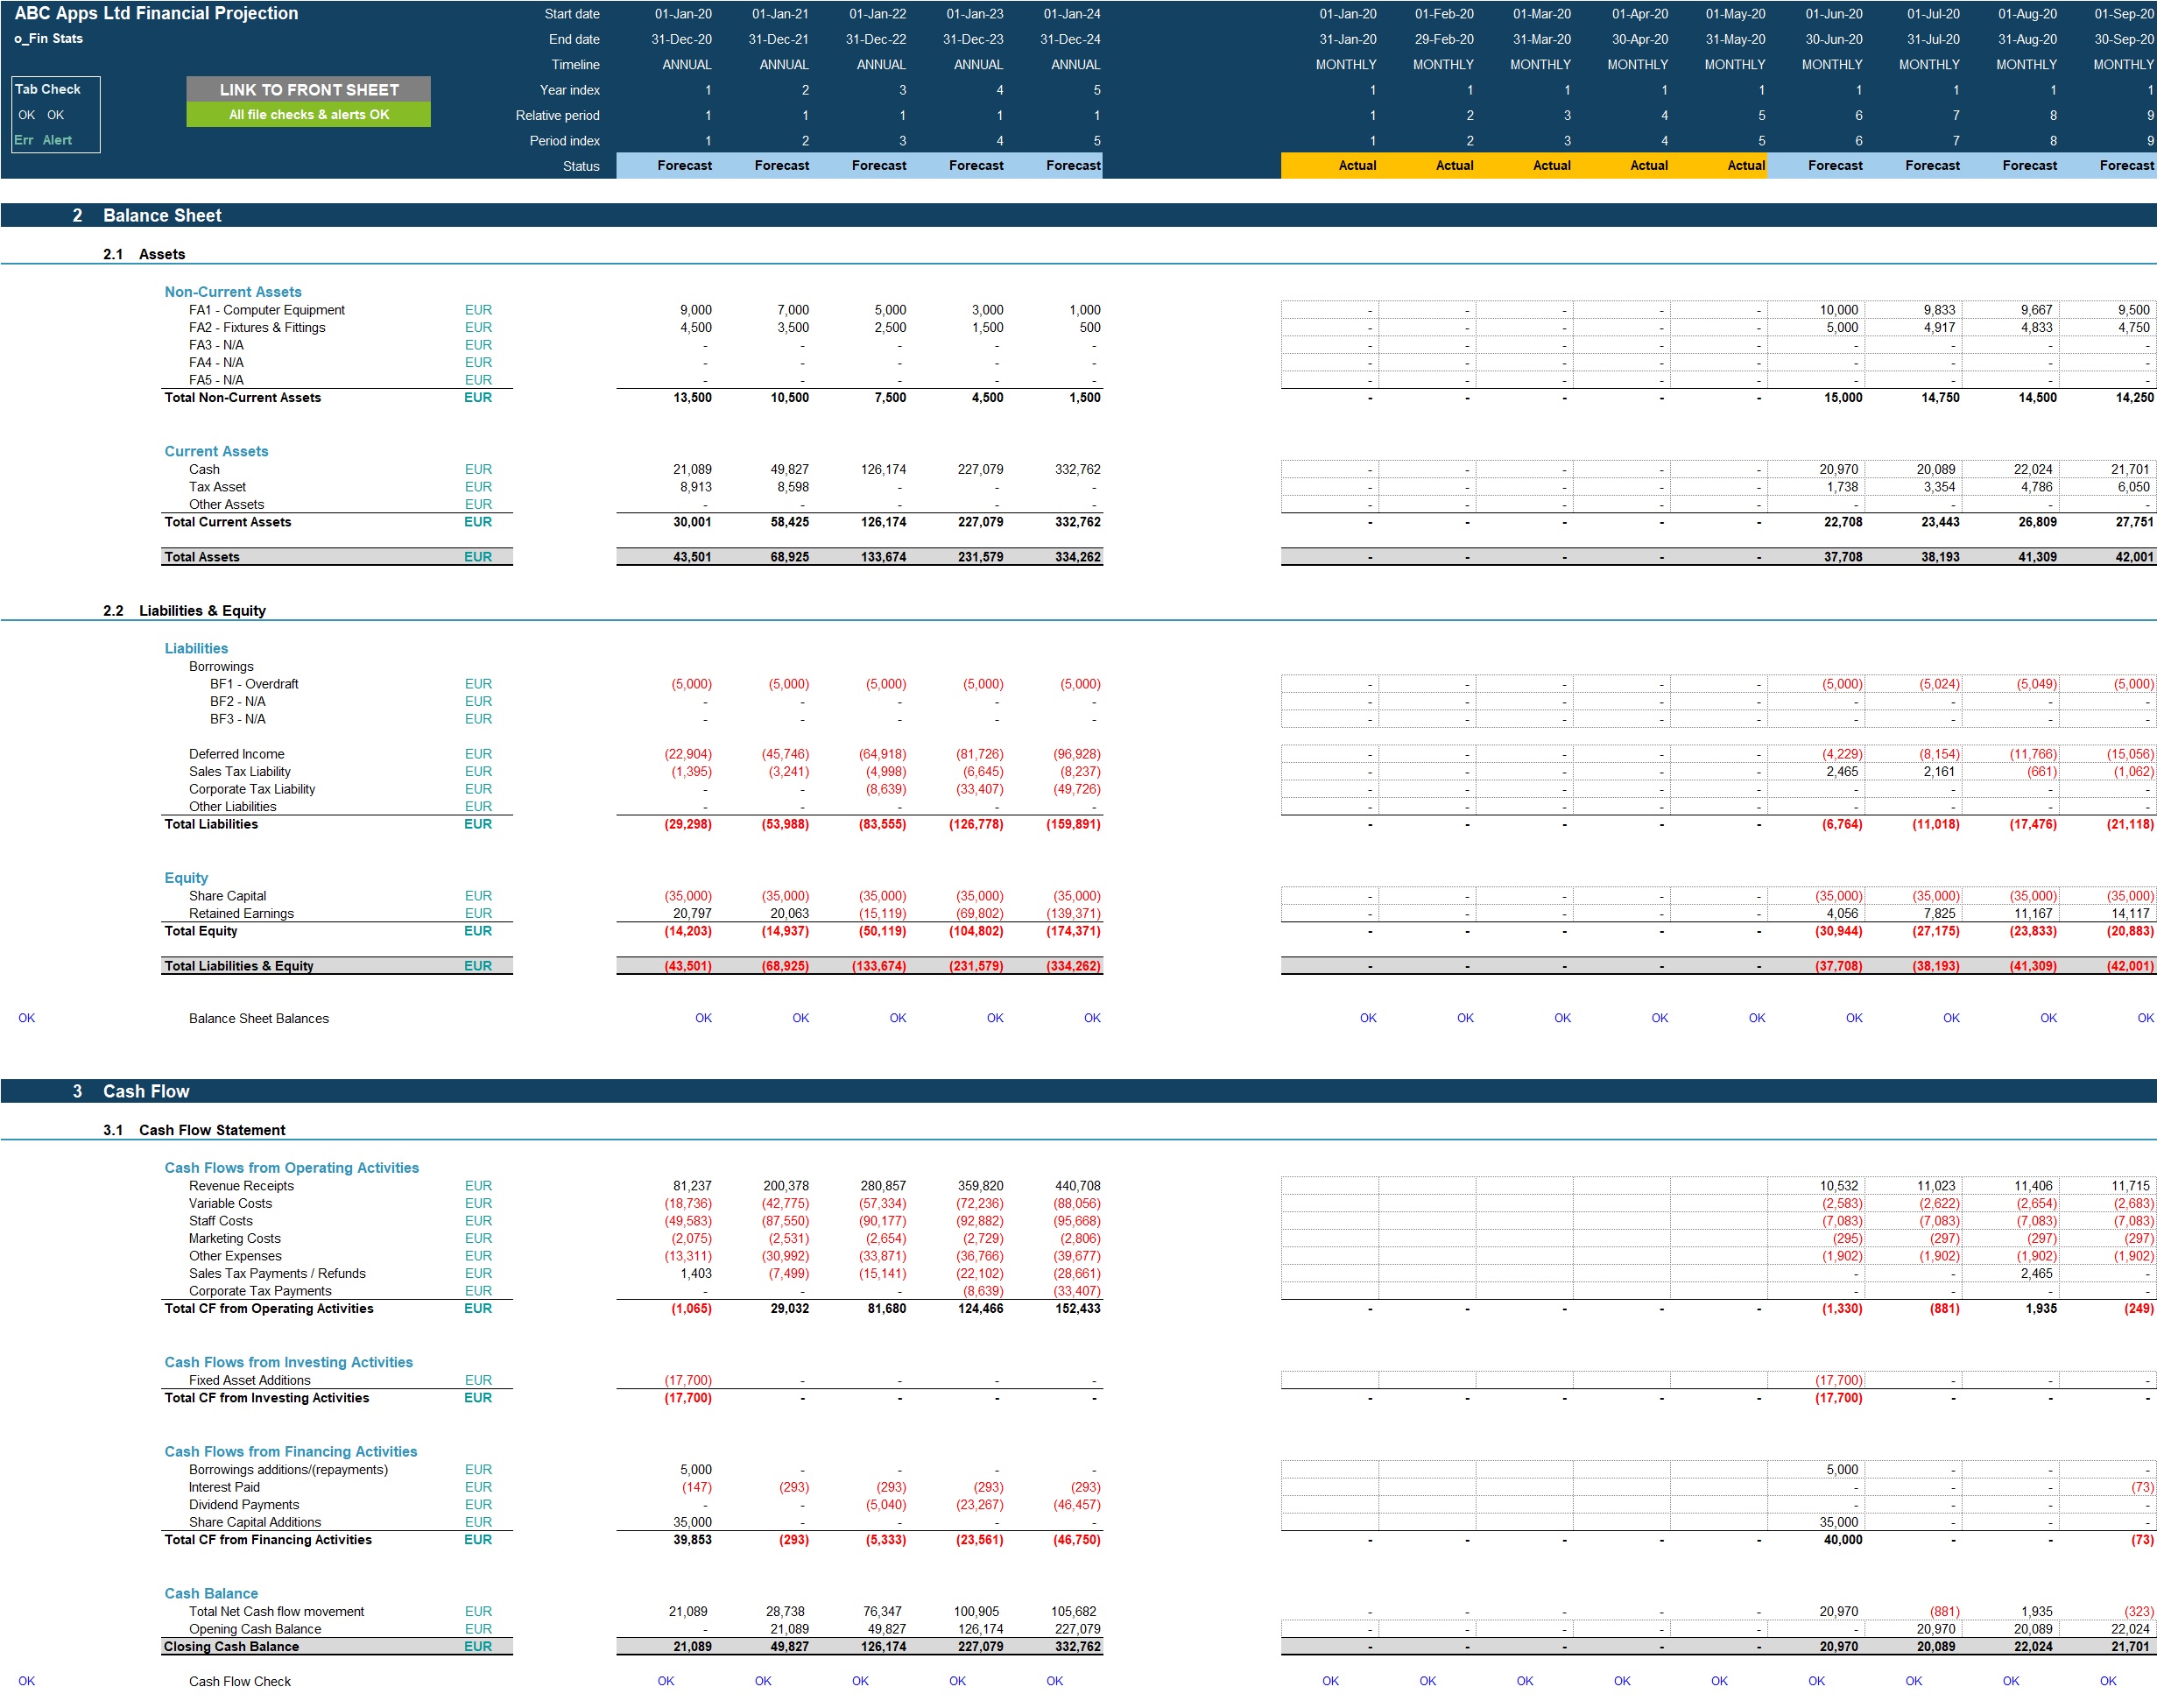Click the '2.1 Assets' subheading
Screen dimensions: 2157x1708
coord(144,254)
